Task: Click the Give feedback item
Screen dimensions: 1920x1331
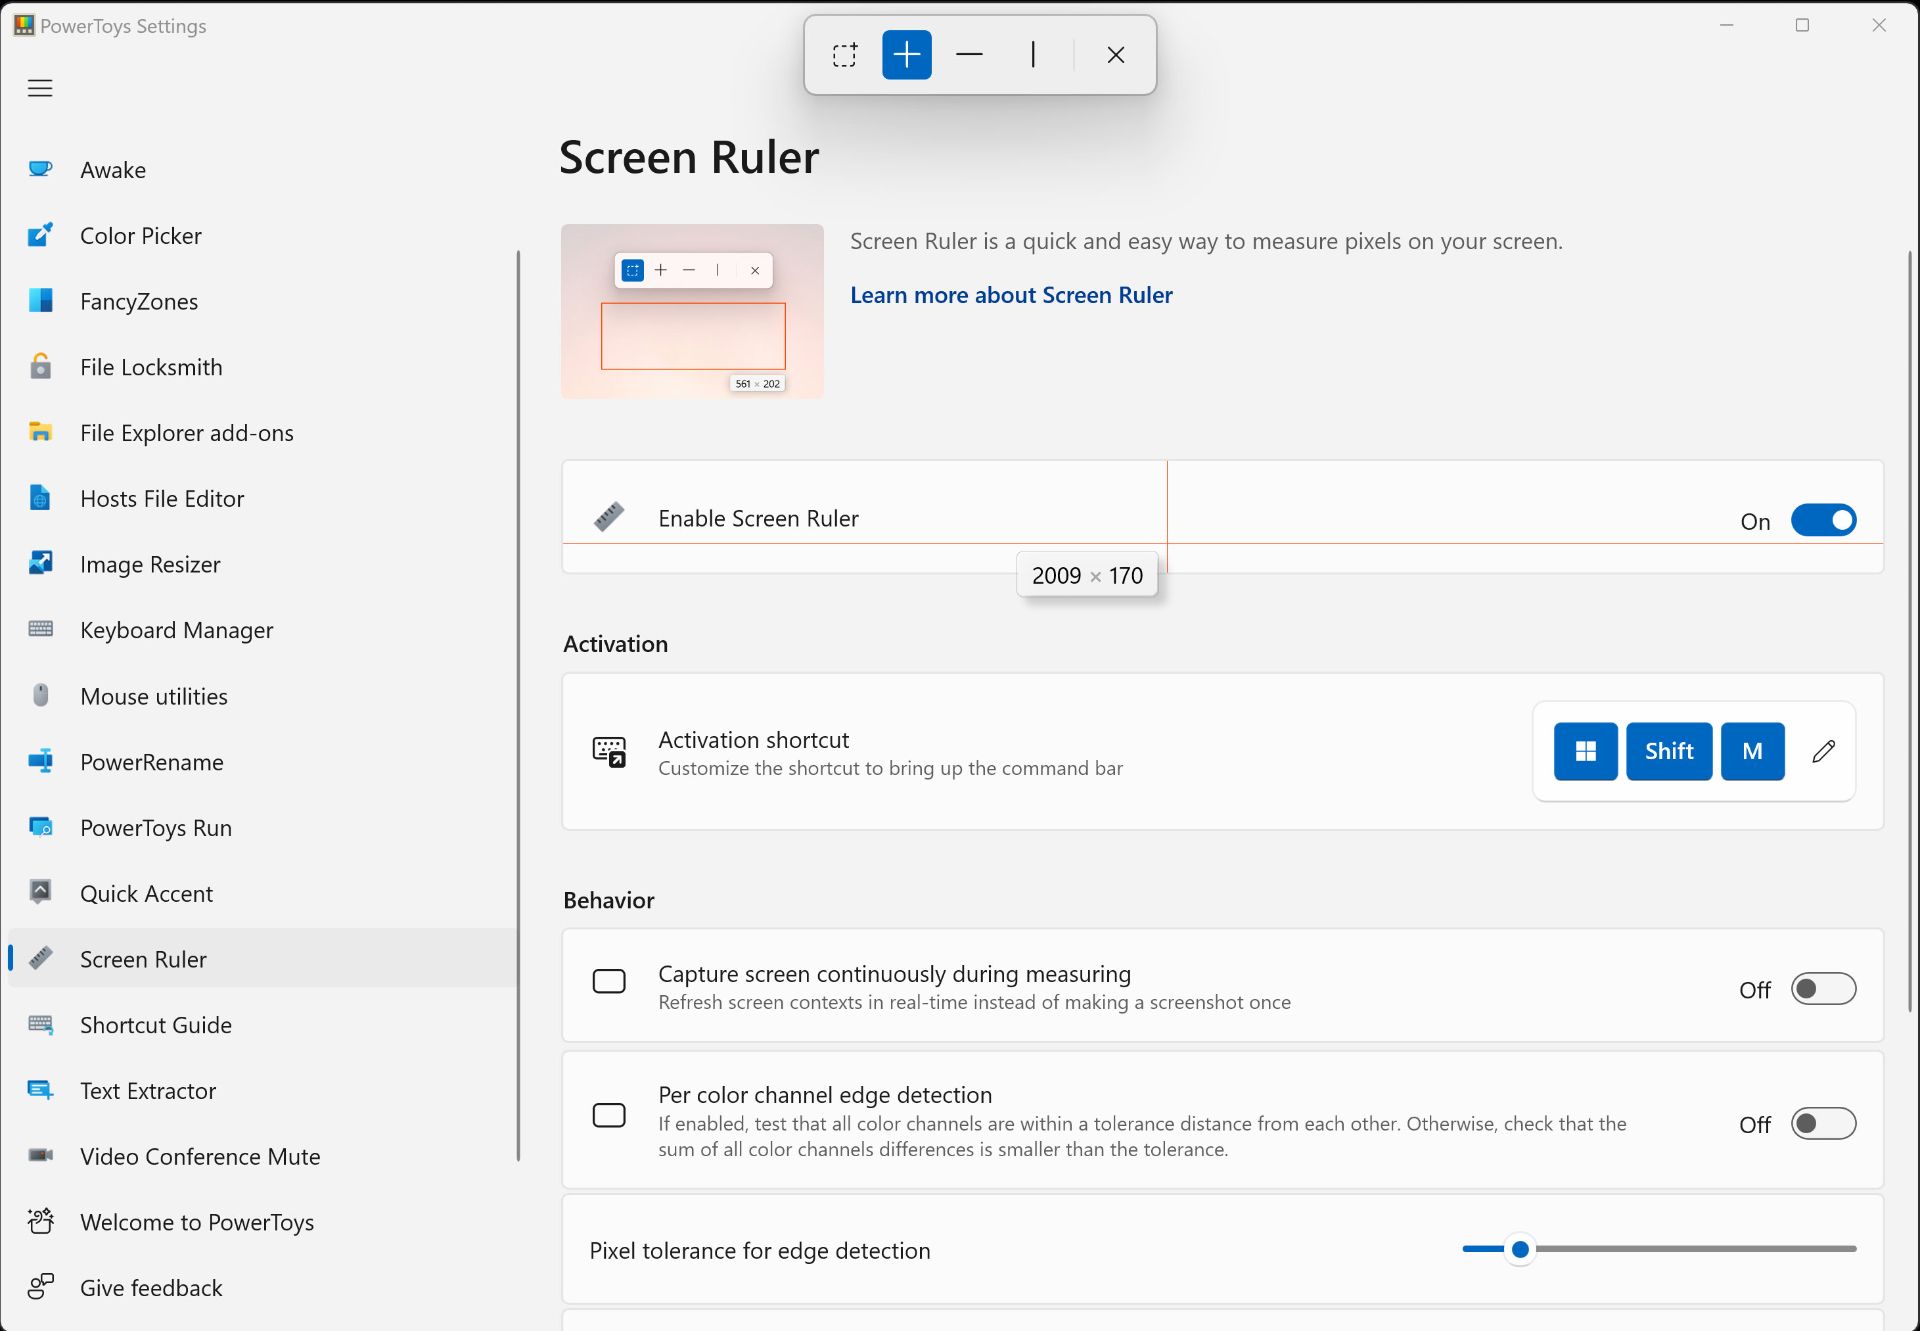Action: tap(151, 1288)
